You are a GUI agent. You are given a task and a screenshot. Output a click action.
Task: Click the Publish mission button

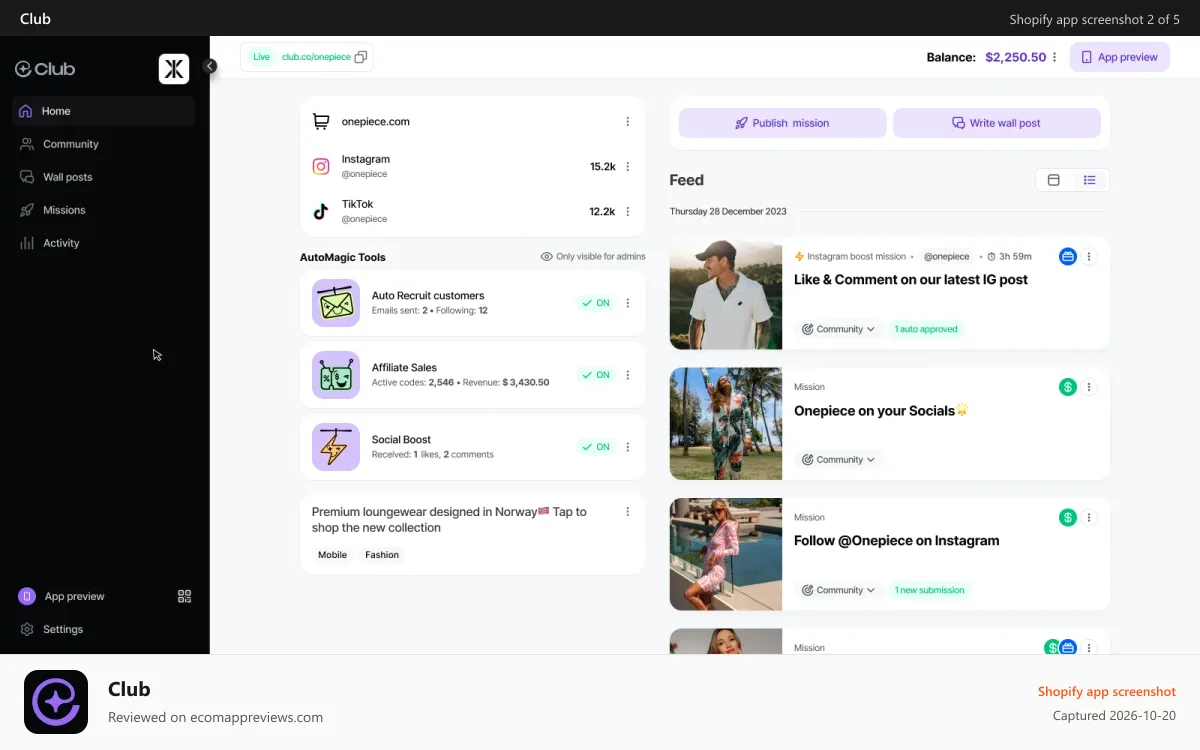(782, 123)
